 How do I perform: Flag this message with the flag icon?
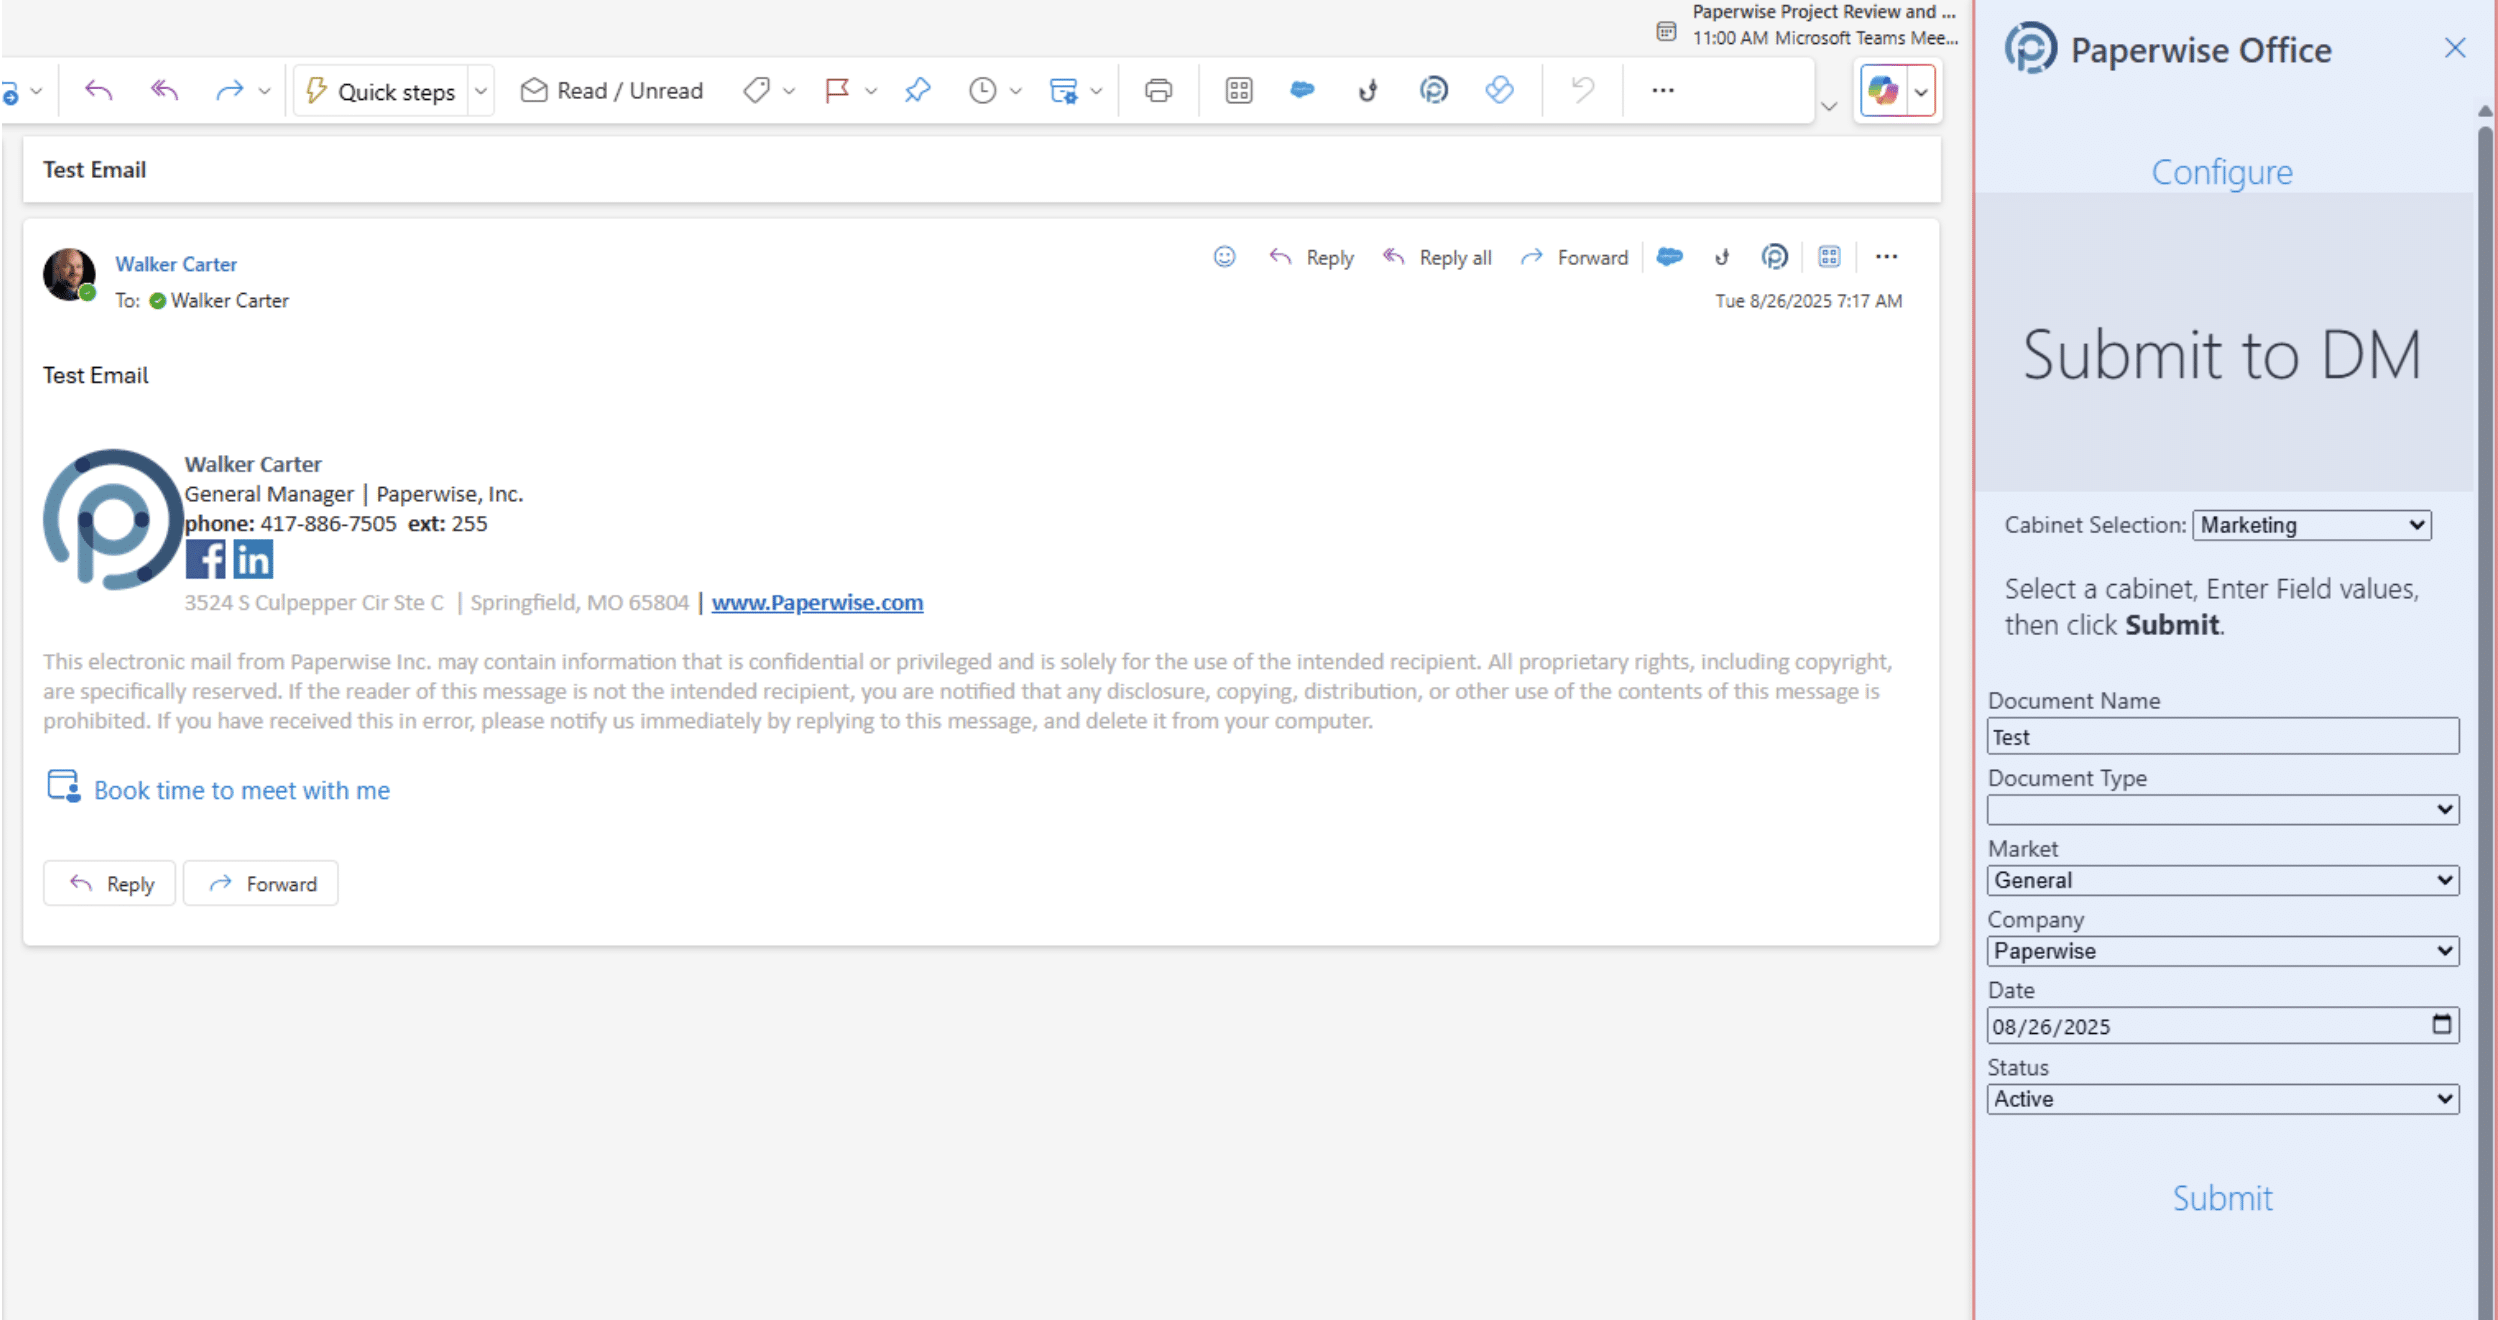click(x=837, y=91)
